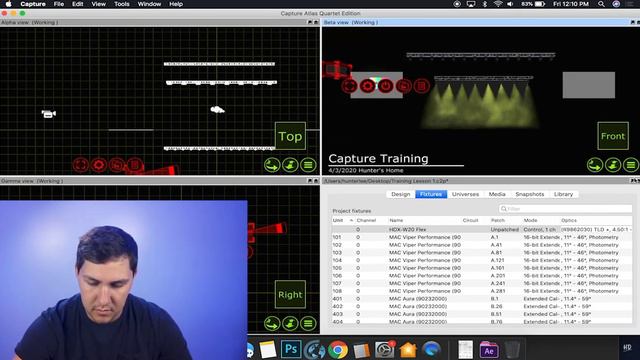This screenshot has height=360, width=640.
Task: Sort by the Unit column header
Action: [x=343, y=220]
